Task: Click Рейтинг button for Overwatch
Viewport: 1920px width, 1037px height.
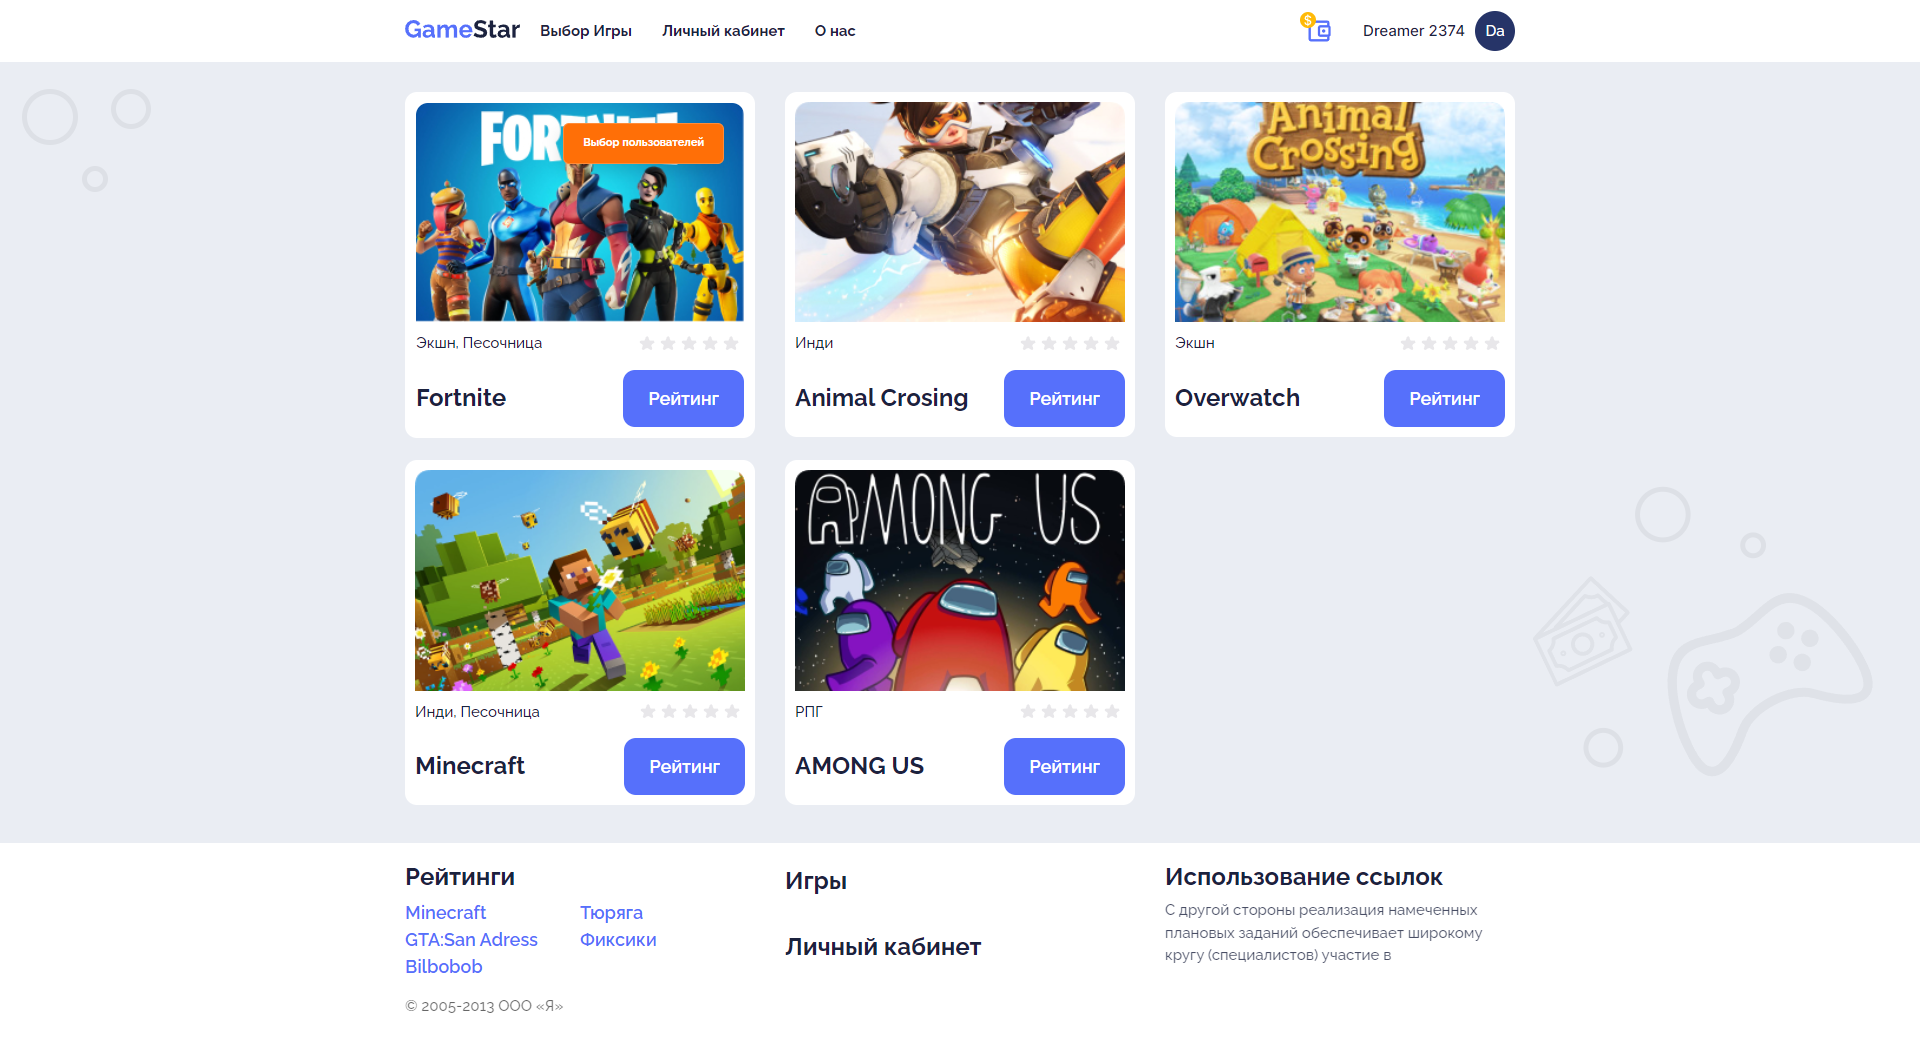Action: (1444, 398)
